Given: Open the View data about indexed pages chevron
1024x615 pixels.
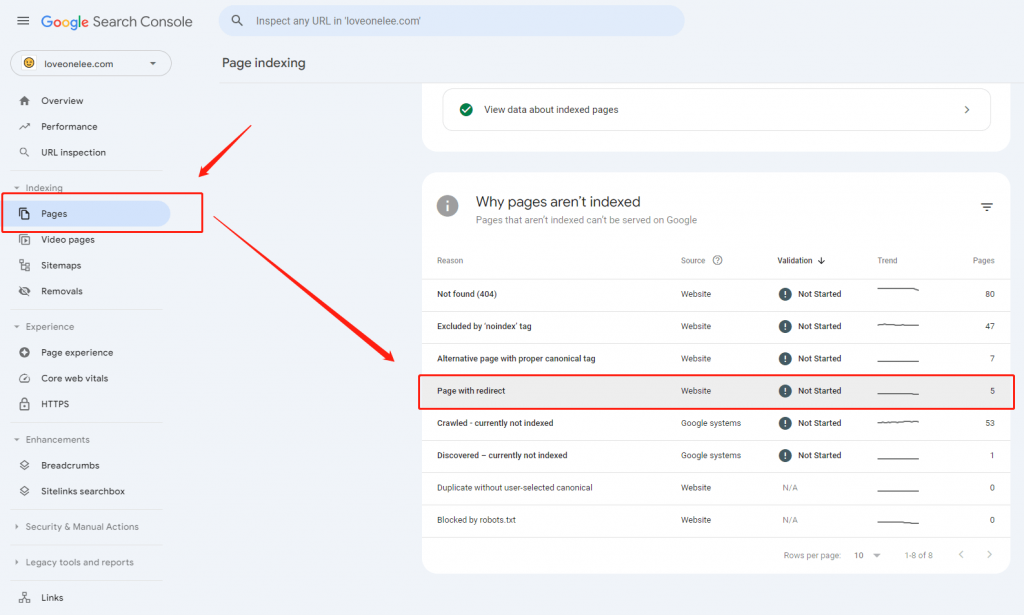Looking at the screenshot, I should pos(967,110).
